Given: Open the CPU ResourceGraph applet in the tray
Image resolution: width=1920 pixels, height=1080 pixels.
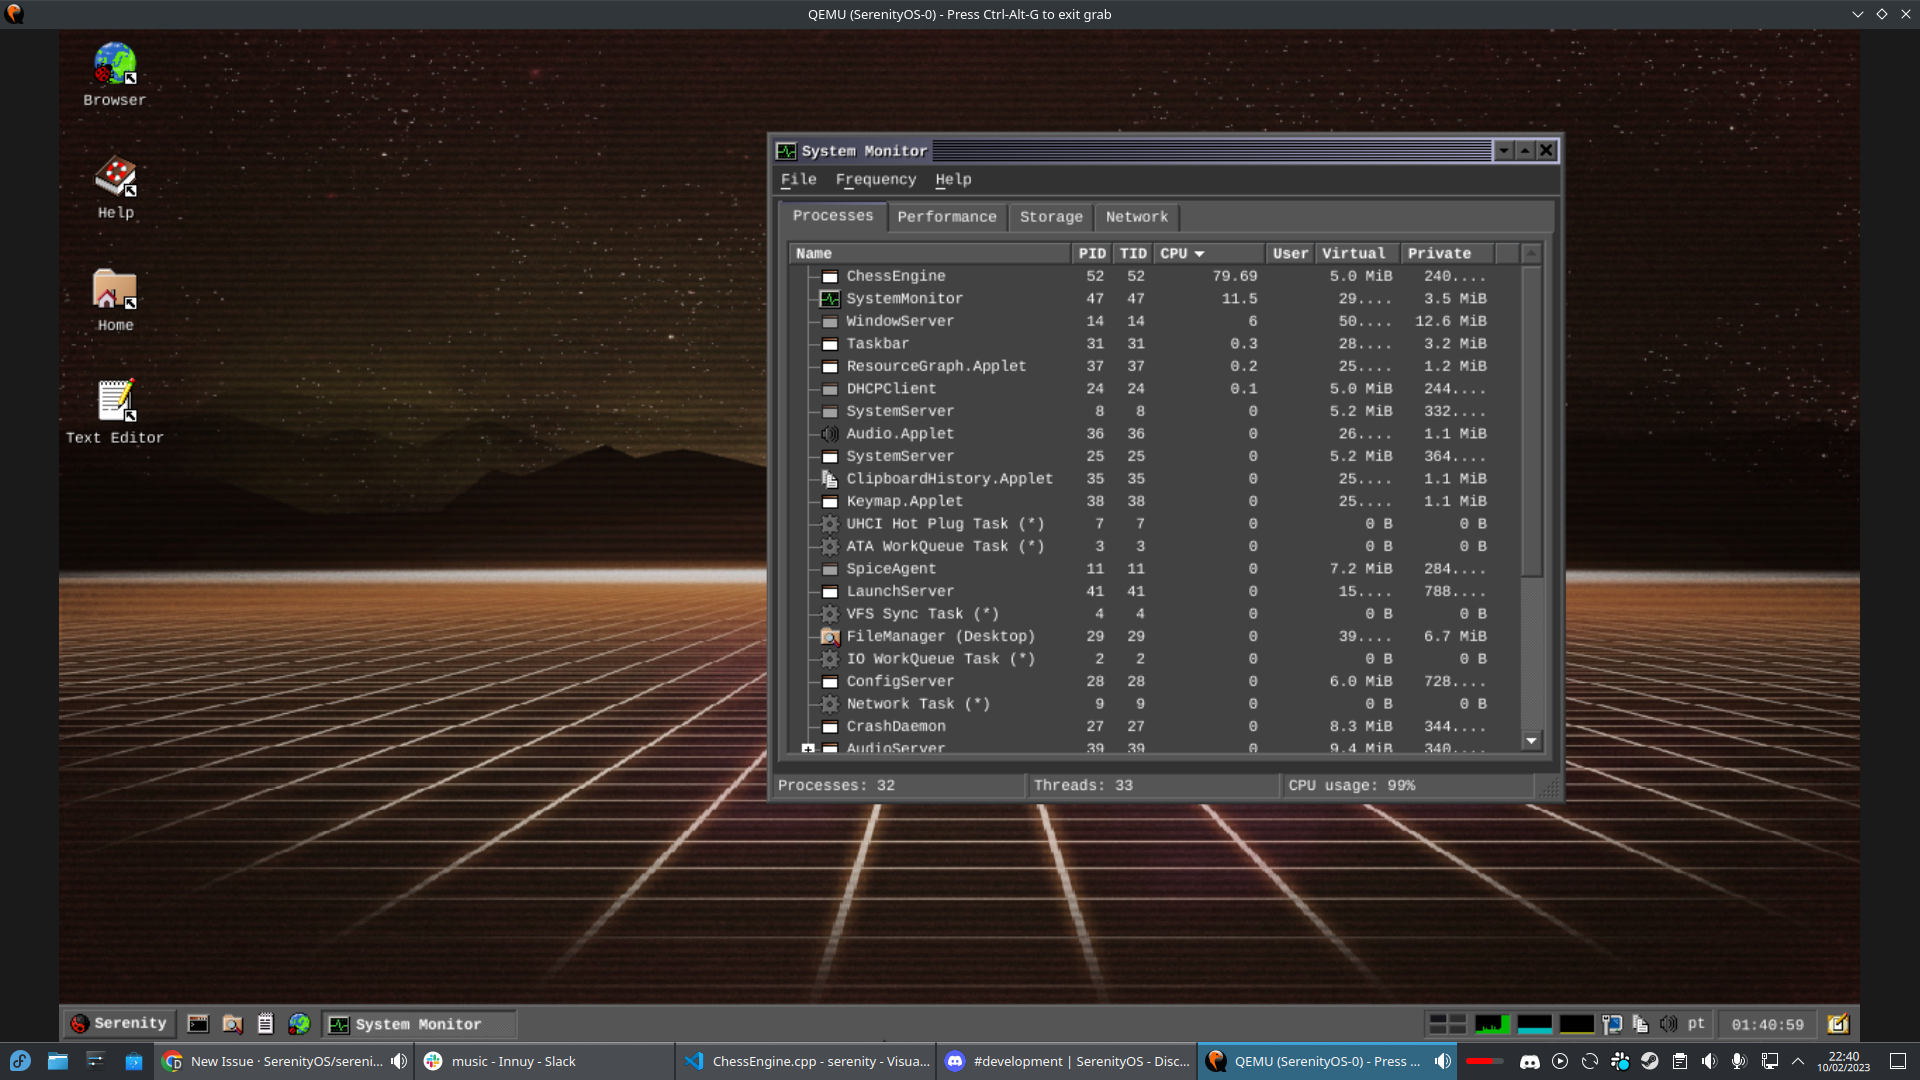Looking at the screenshot, I should tap(1492, 1024).
